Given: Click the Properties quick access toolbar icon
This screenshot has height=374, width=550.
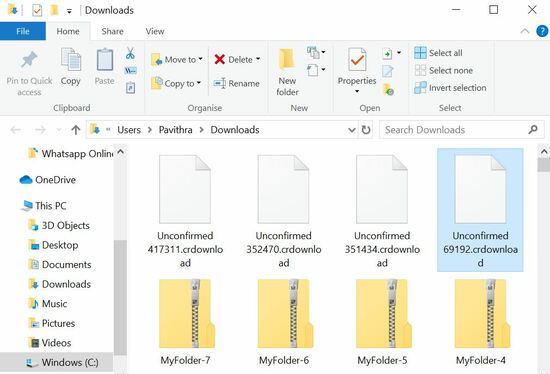Looking at the screenshot, I should (x=37, y=10).
